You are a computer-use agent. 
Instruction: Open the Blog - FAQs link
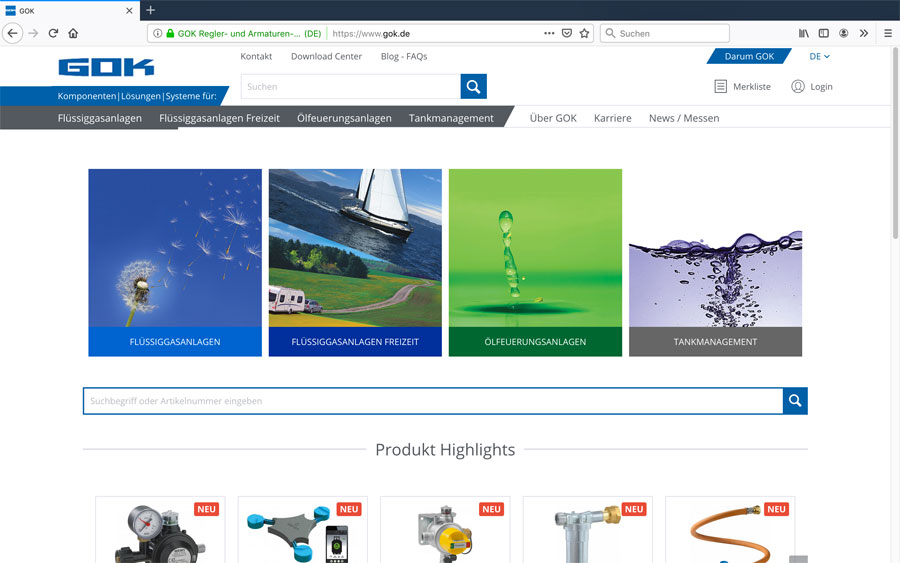pos(404,56)
